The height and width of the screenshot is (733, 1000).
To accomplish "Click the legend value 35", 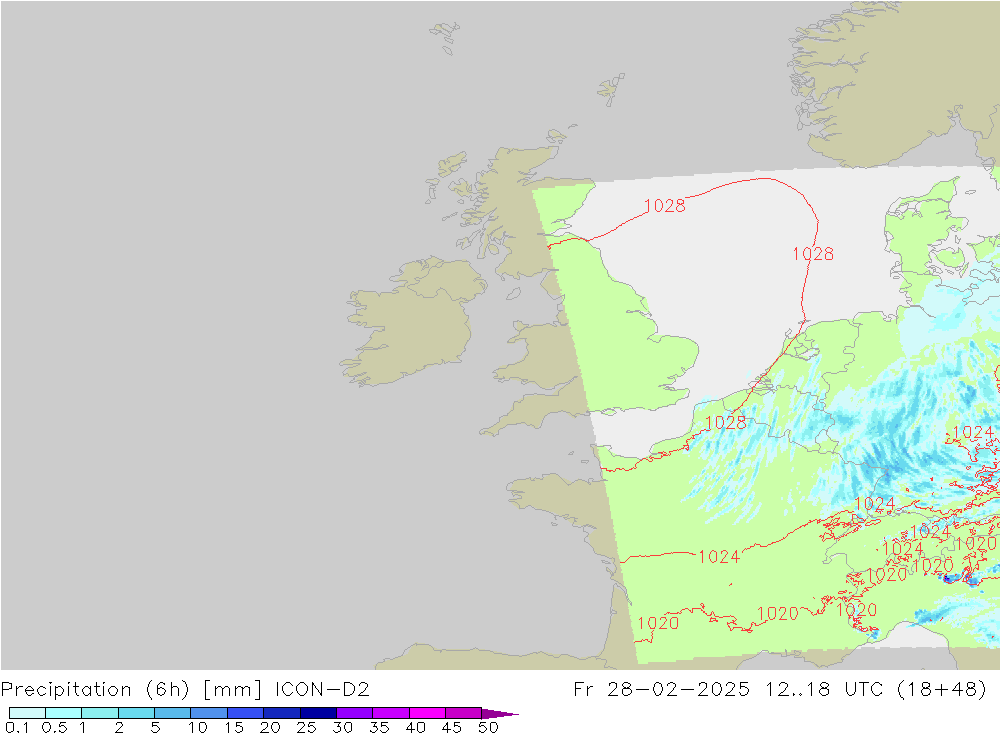I will coord(379,727).
